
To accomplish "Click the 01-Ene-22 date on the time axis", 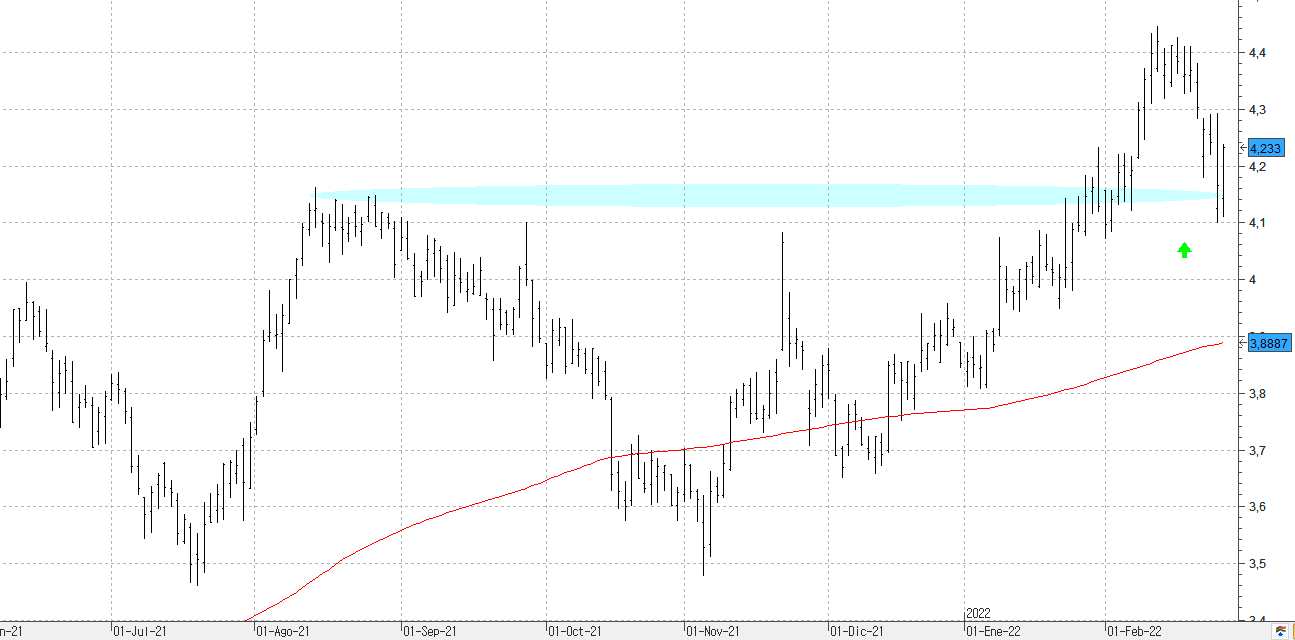I will point(993,632).
